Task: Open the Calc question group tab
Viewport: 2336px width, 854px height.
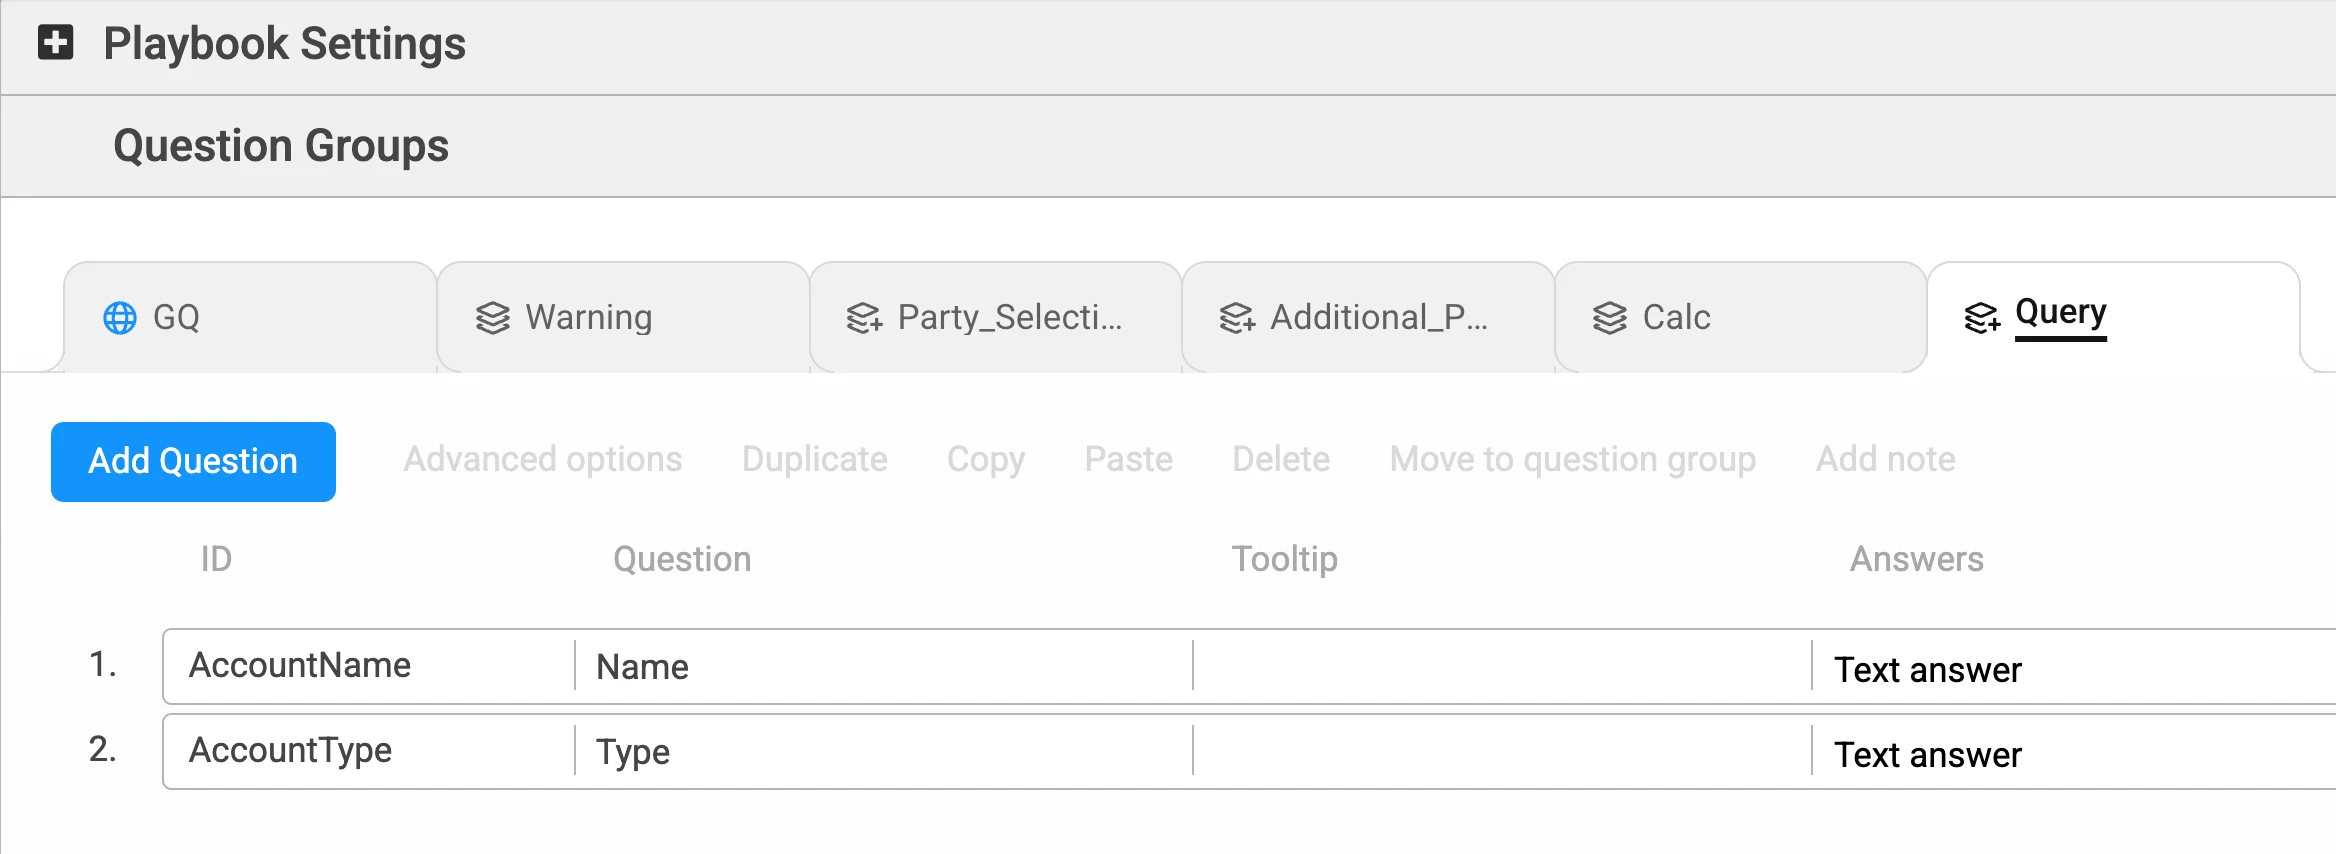Action: 1676,318
